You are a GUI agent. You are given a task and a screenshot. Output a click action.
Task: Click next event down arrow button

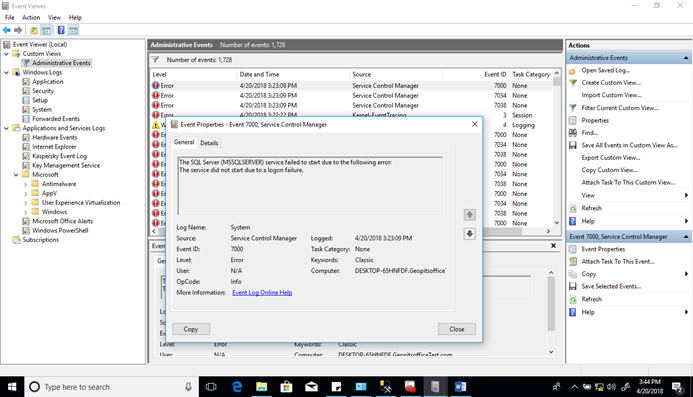[x=469, y=233]
